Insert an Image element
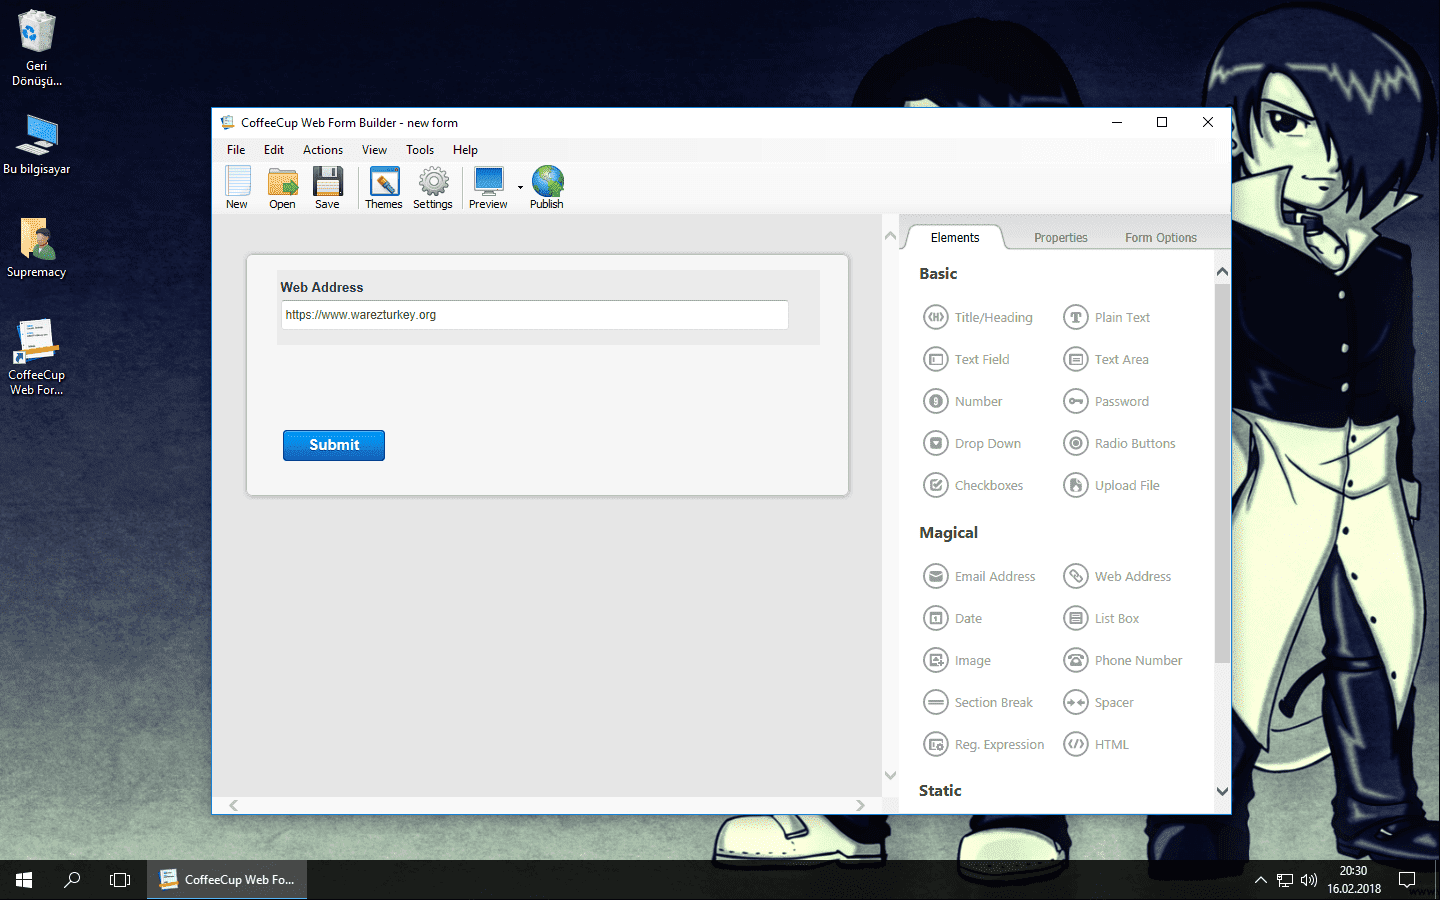Screen dimensions: 1440x900 pyautogui.click(x=957, y=660)
